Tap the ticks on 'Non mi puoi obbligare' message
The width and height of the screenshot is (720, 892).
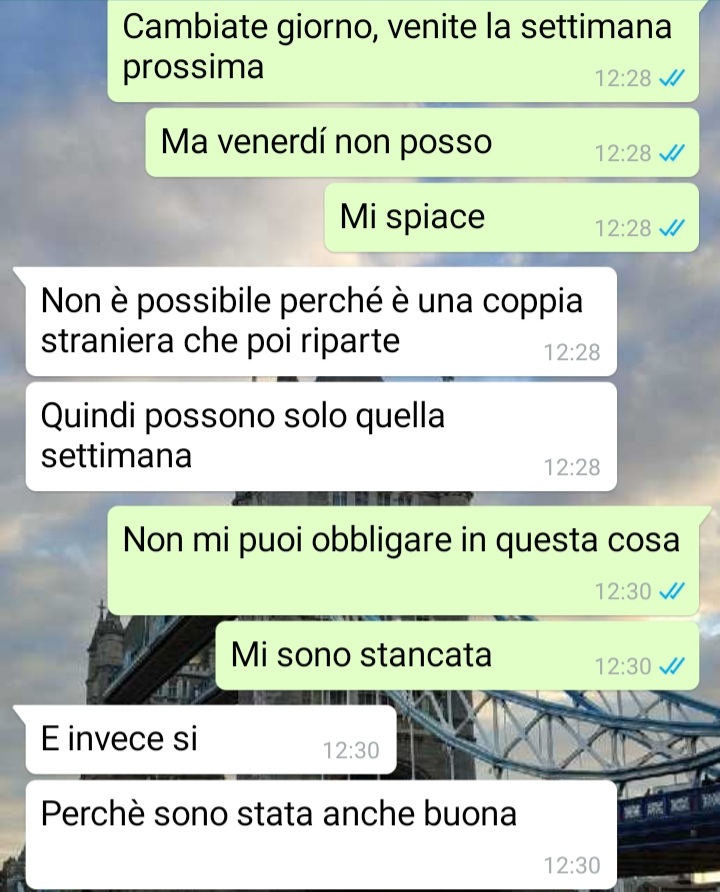pos(671,591)
